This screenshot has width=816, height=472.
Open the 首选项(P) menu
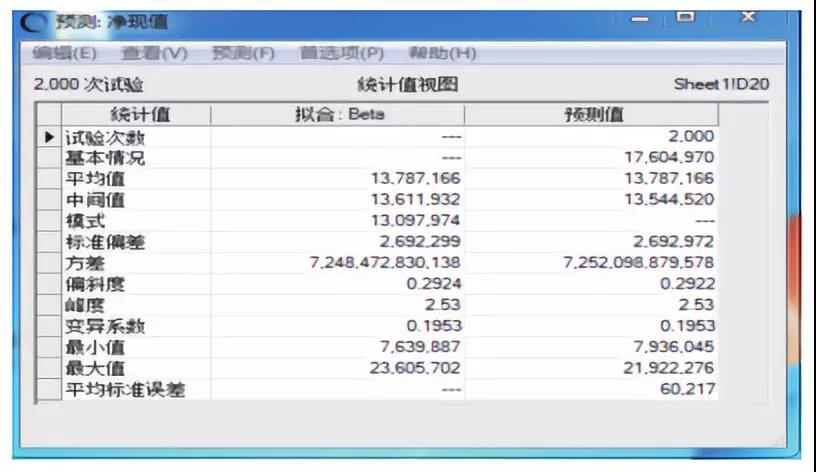[341, 53]
